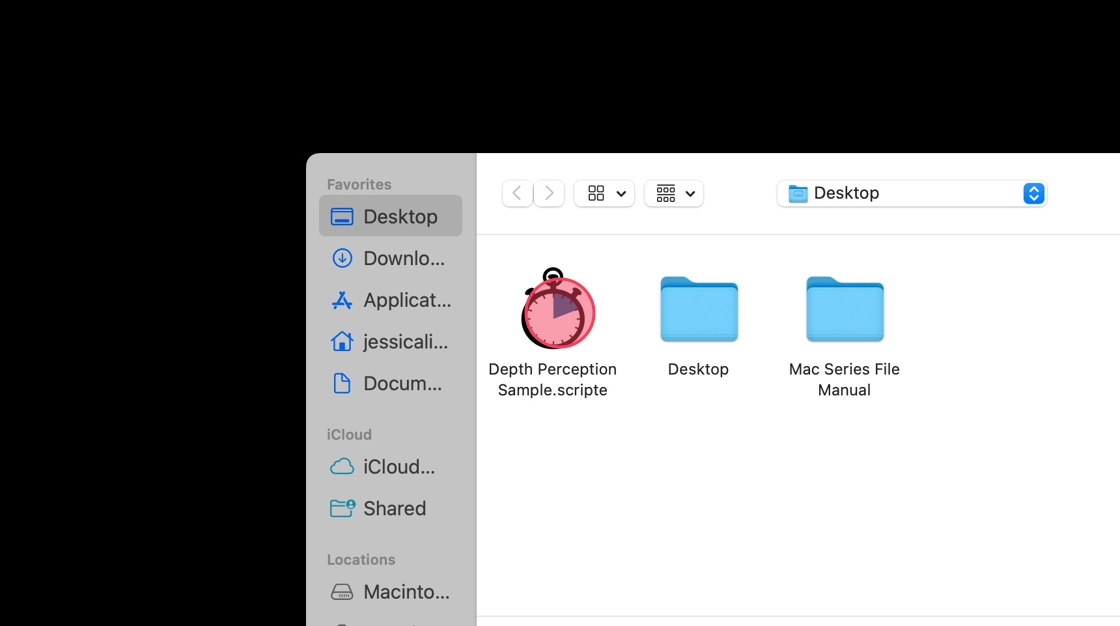Go back with the left chevron
Viewport: 1120px width, 626px height.
tap(517, 193)
